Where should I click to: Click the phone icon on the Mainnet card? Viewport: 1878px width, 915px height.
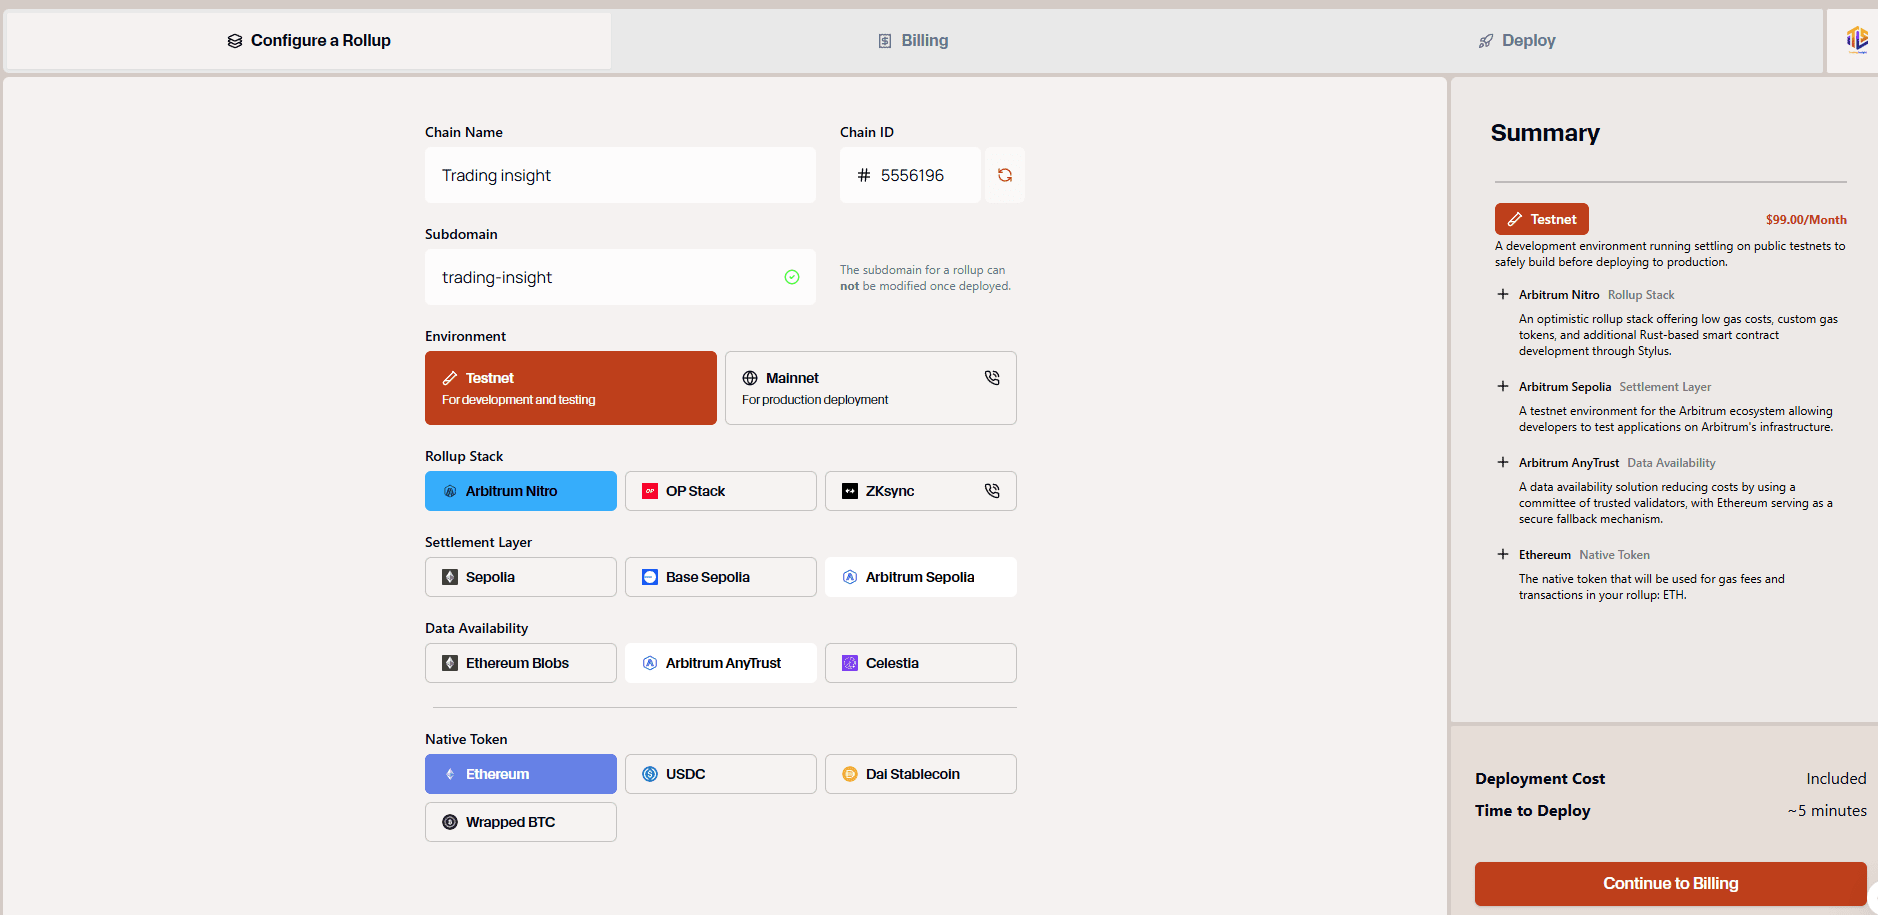point(992,378)
